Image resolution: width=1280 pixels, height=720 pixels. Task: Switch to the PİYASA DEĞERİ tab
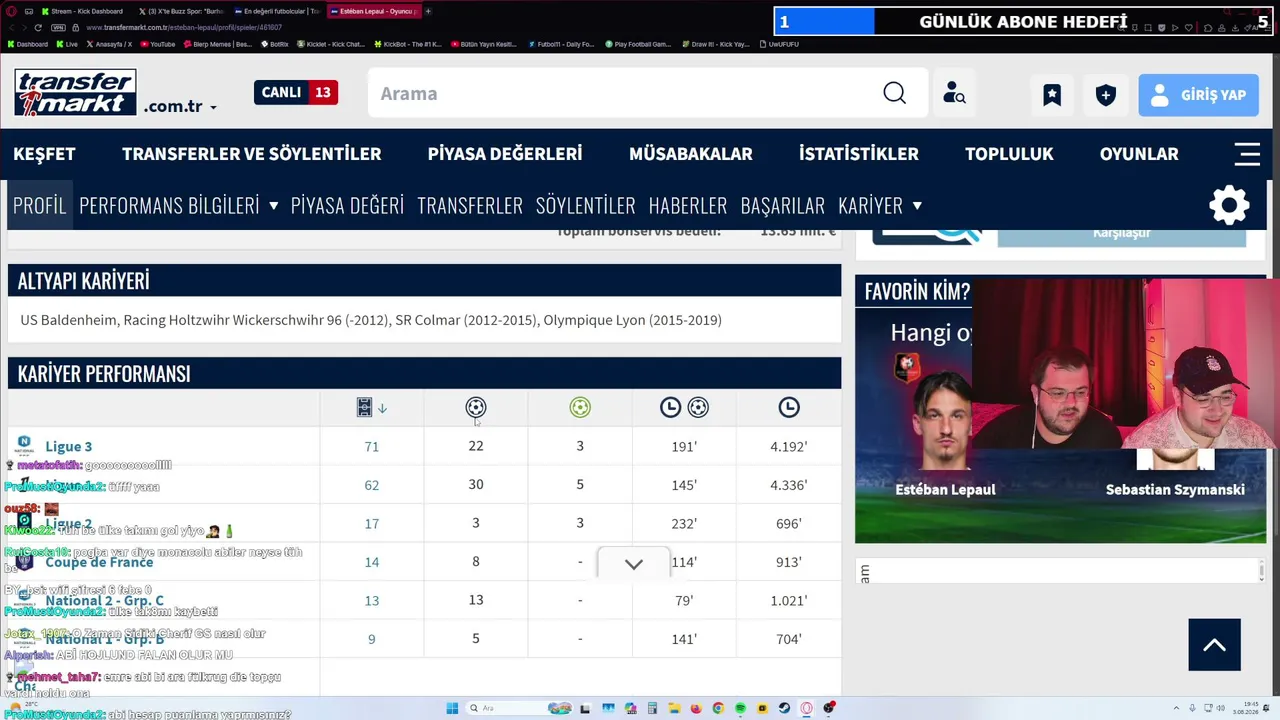coord(347,205)
